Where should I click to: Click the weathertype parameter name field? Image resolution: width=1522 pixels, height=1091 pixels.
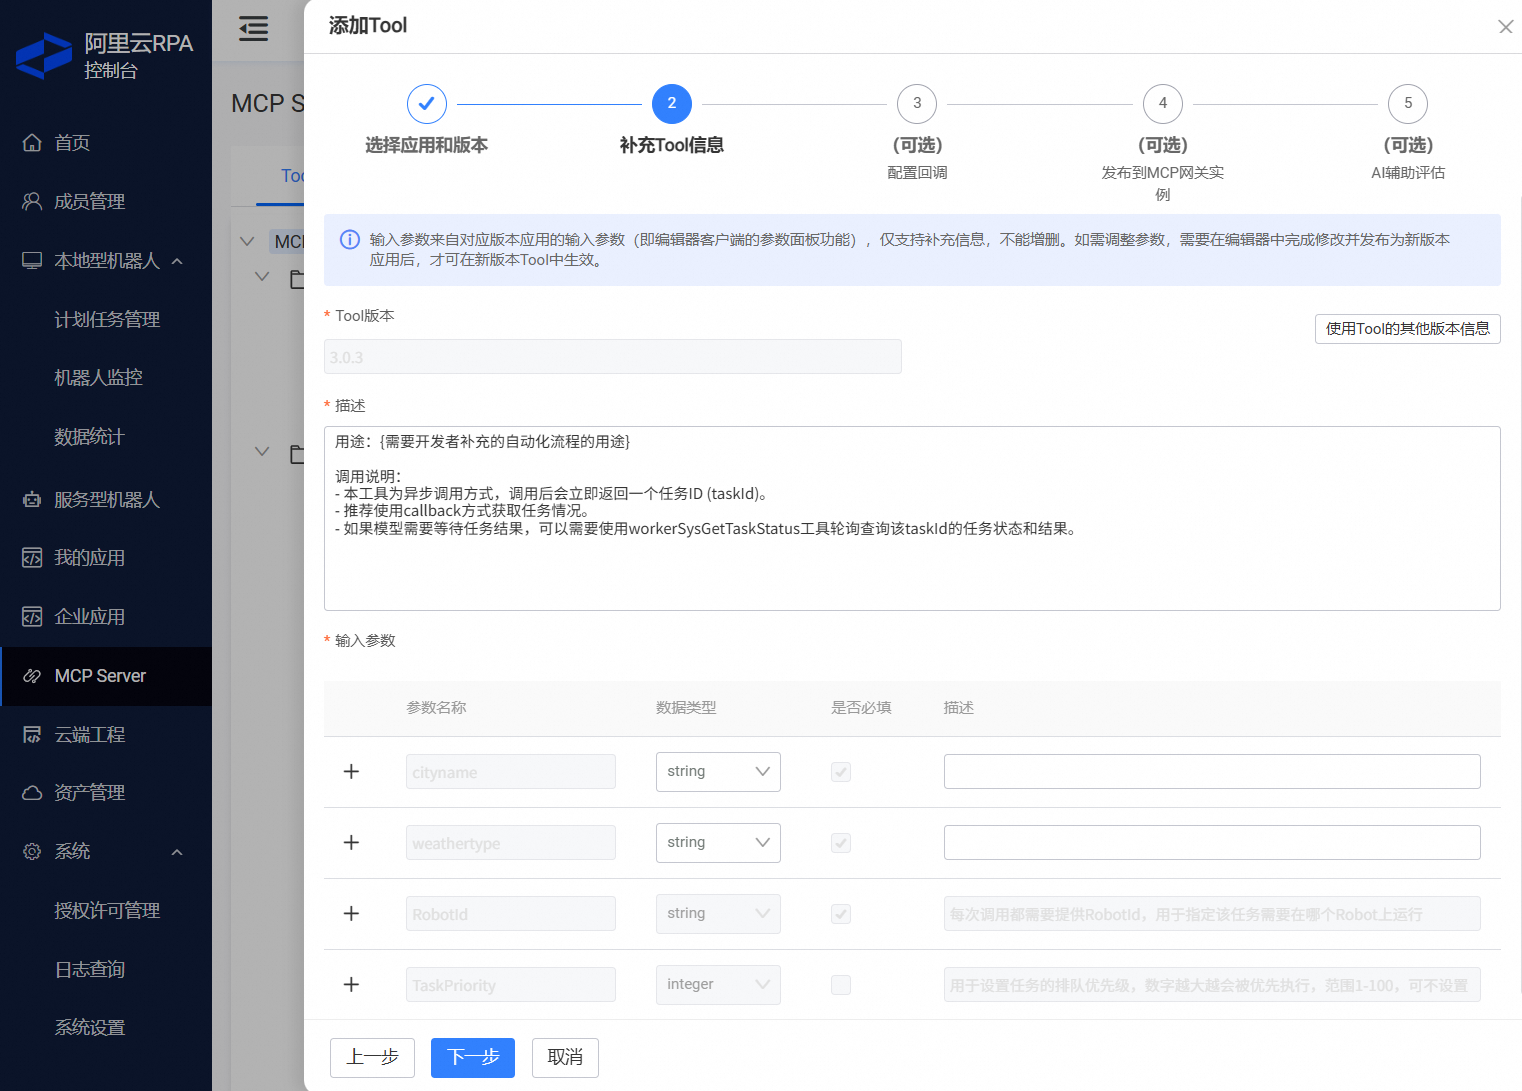(x=511, y=843)
